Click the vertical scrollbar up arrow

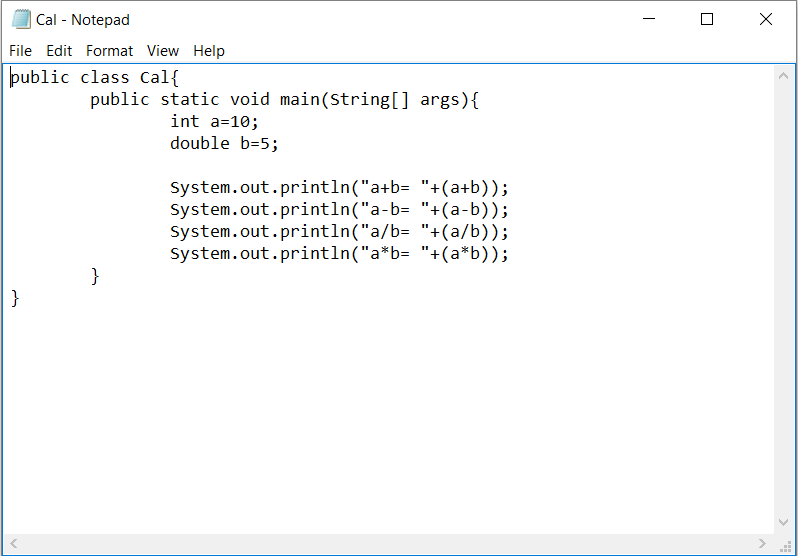784,76
